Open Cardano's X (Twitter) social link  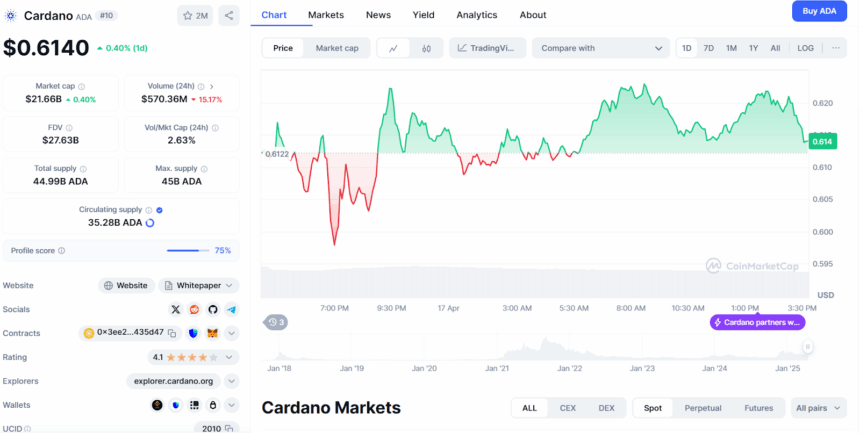[x=176, y=310]
